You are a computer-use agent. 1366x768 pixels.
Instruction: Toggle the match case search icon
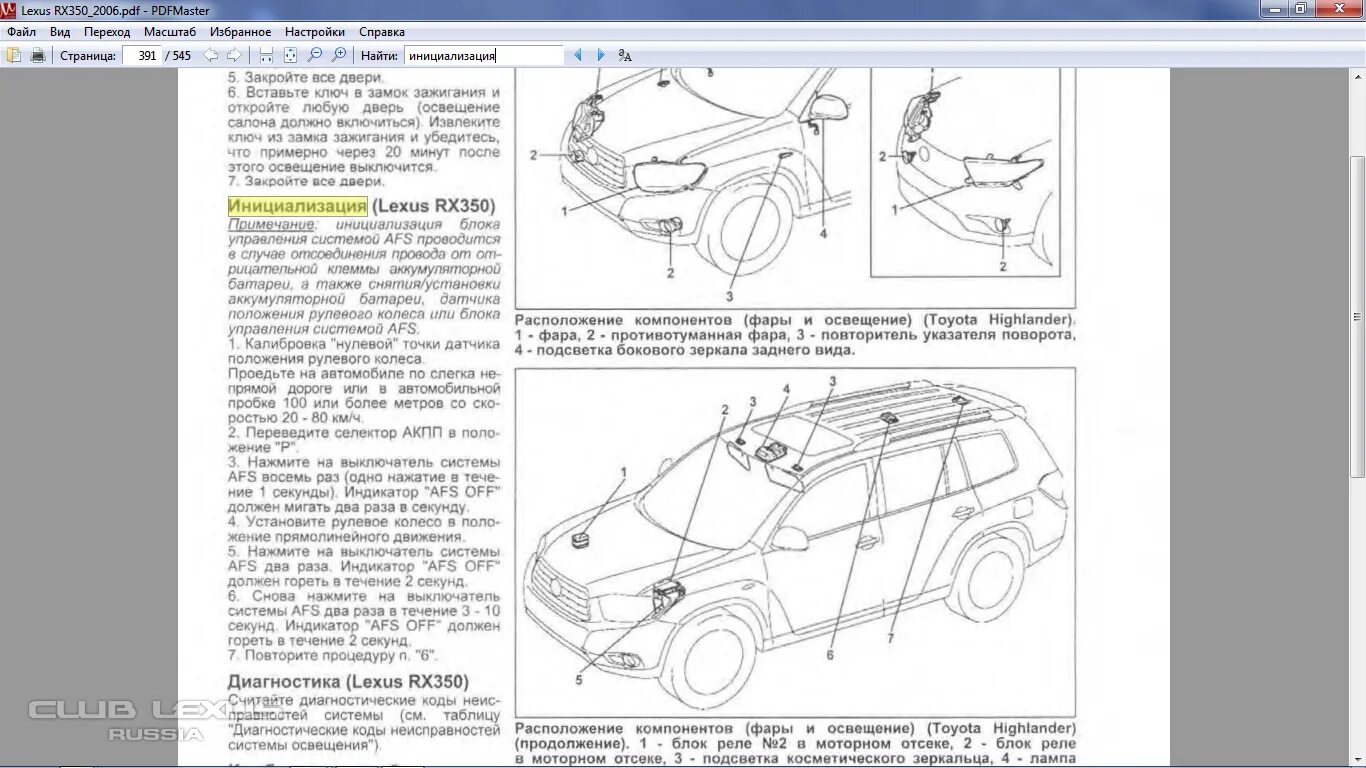click(x=625, y=55)
